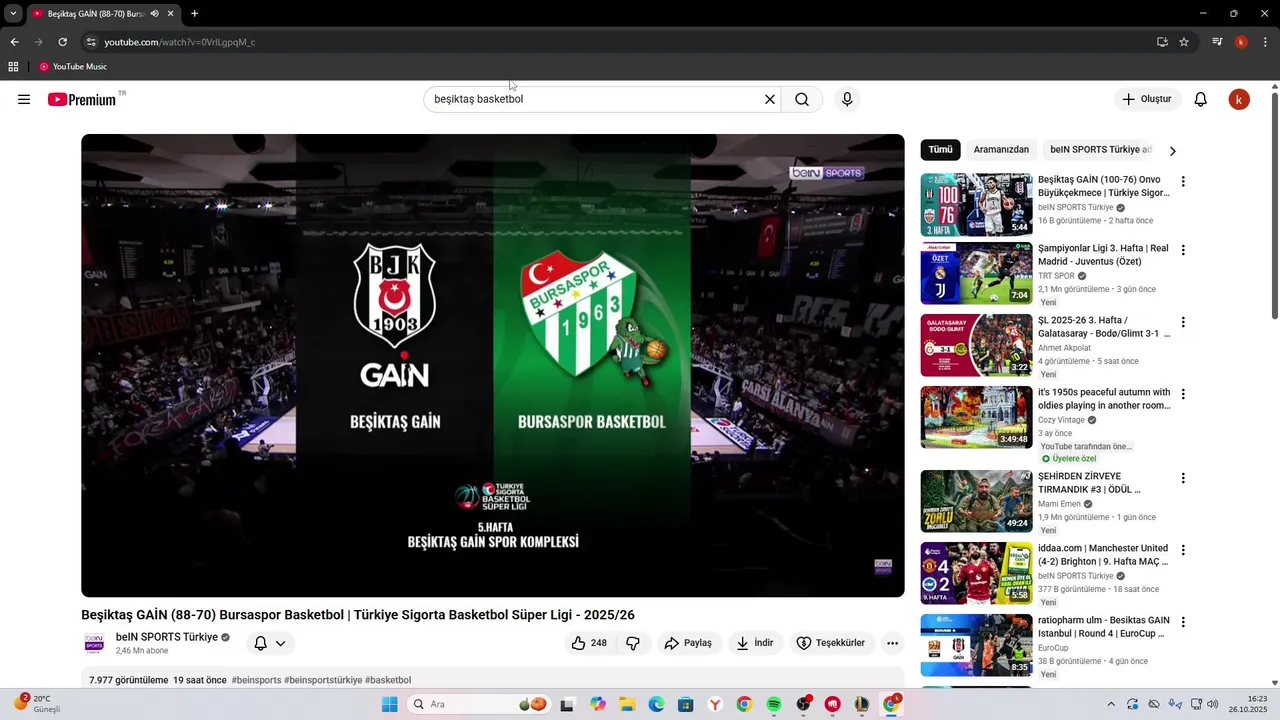The width and height of the screenshot is (1280, 720).
Task: Click the page vertical scrollbar
Action: pos(1275,207)
